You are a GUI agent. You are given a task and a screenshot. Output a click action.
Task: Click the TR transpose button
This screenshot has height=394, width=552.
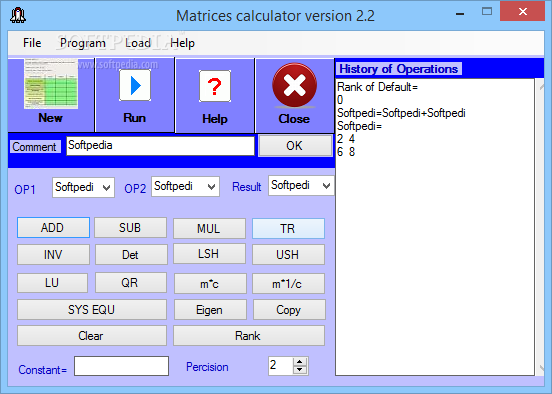(x=288, y=229)
